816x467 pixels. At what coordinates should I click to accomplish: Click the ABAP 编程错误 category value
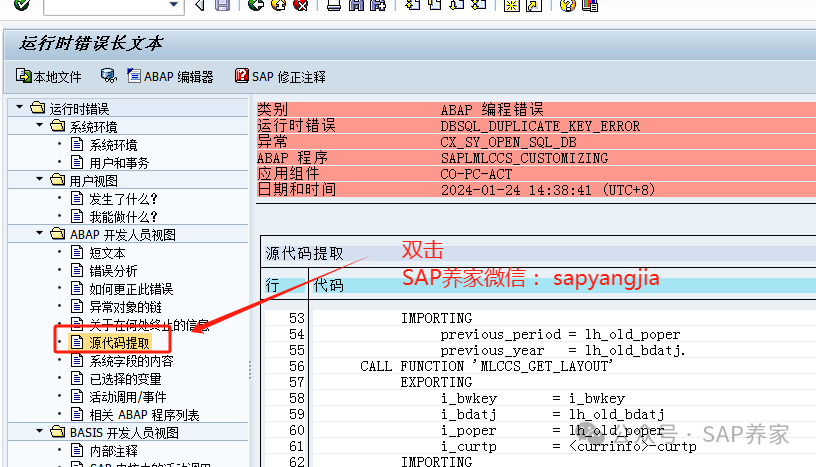[x=492, y=110]
